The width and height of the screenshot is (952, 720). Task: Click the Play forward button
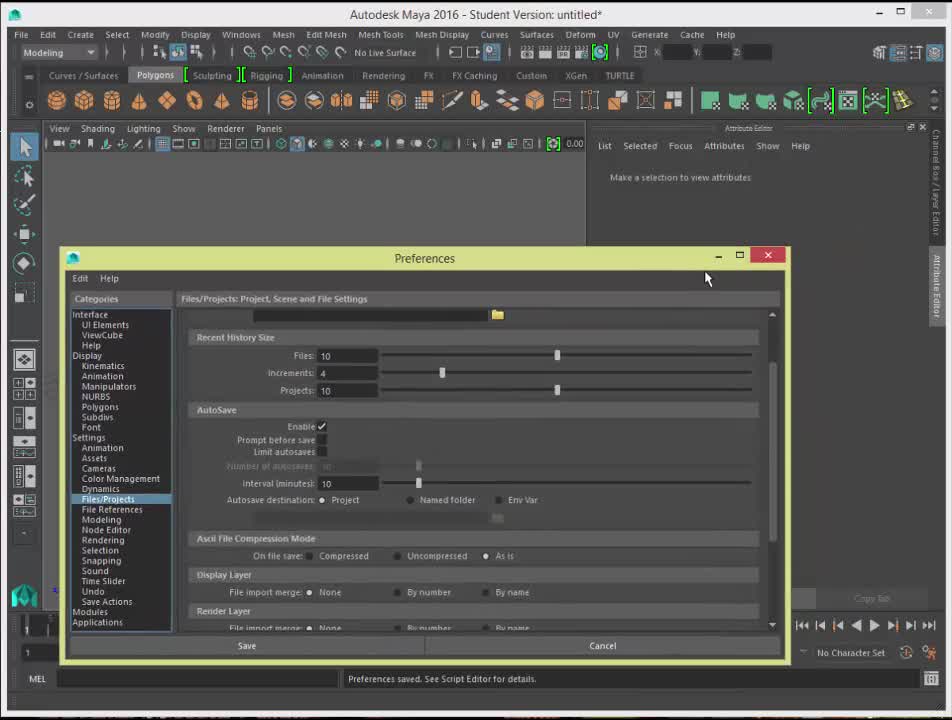click(x=874, y=625)
